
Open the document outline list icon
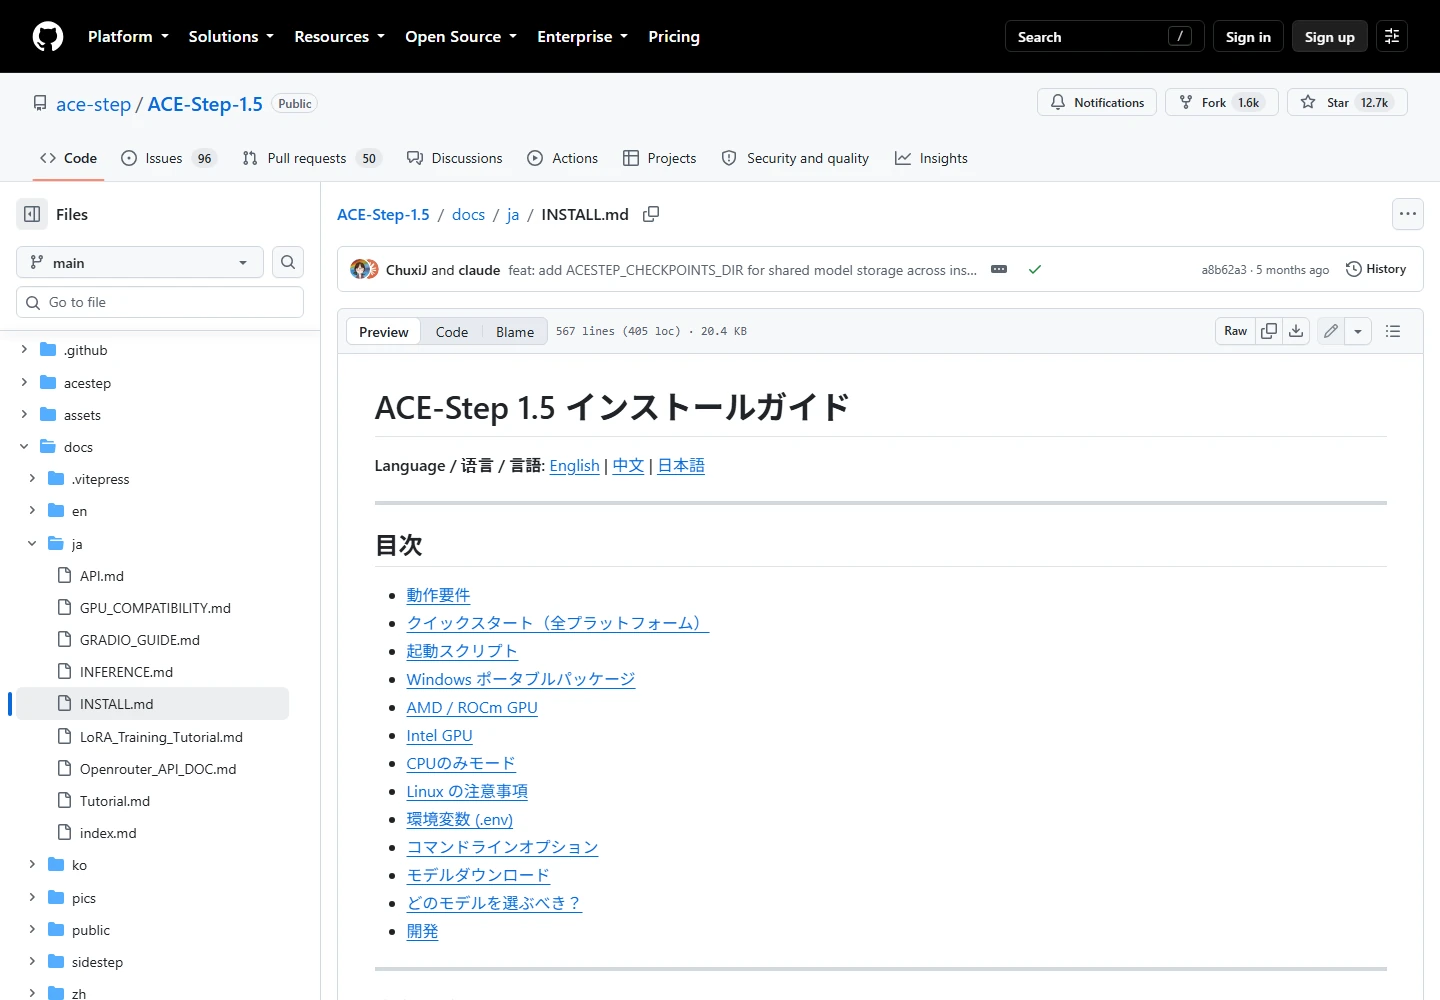tap(1393, 331)
